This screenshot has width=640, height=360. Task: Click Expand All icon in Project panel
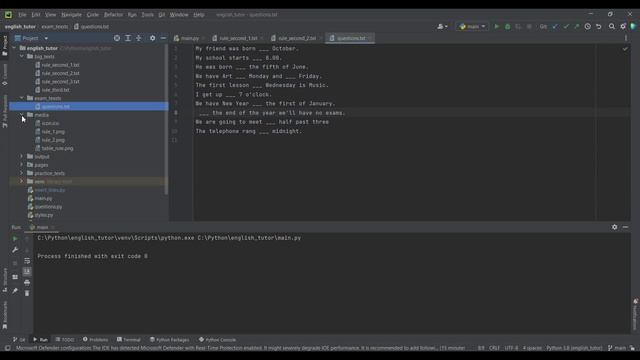pos(128,38)
